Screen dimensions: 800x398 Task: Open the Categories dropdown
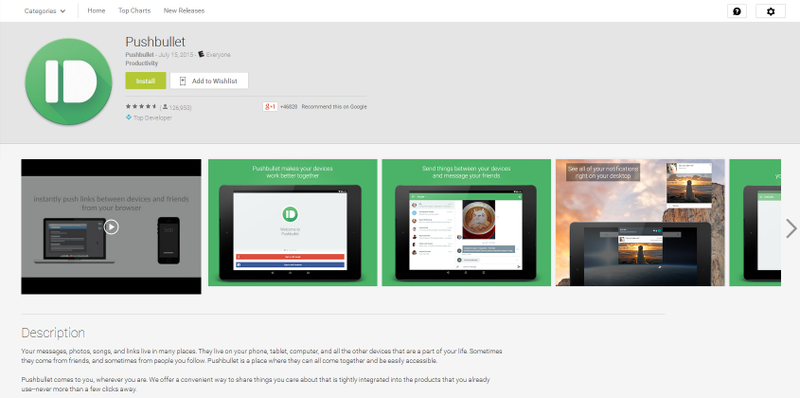tap(45, 11)
